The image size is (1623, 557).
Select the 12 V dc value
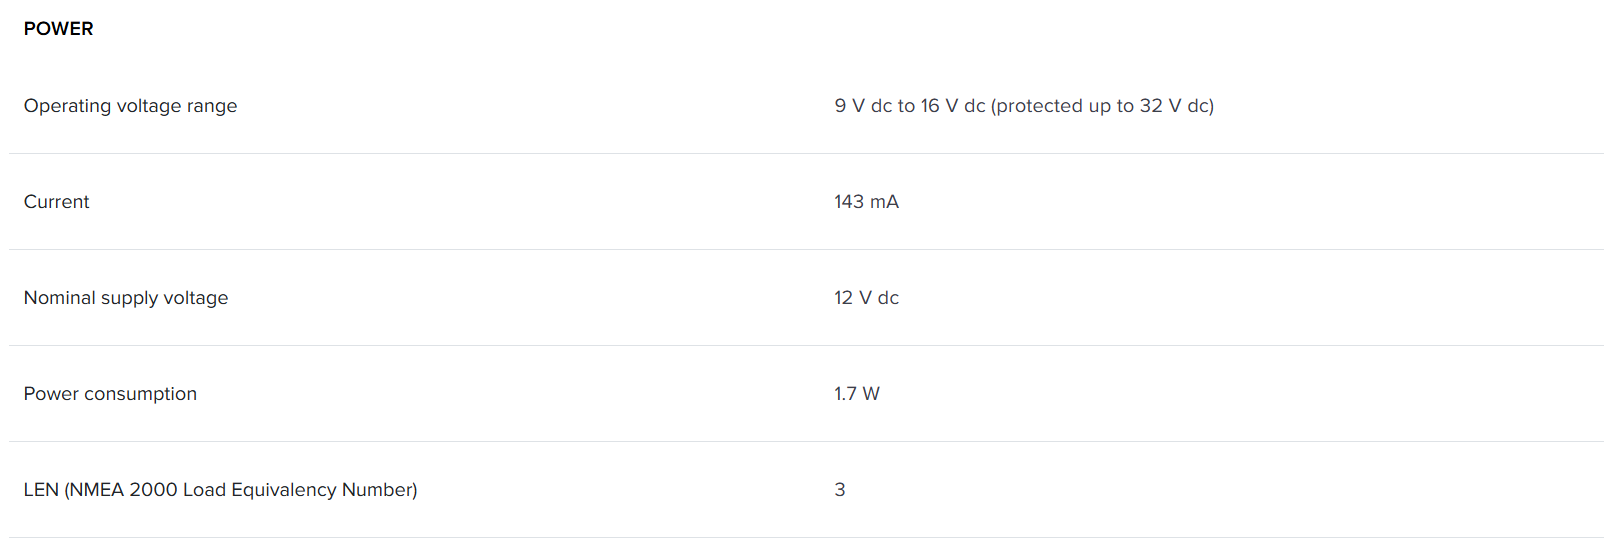click(x=866, y=298)
